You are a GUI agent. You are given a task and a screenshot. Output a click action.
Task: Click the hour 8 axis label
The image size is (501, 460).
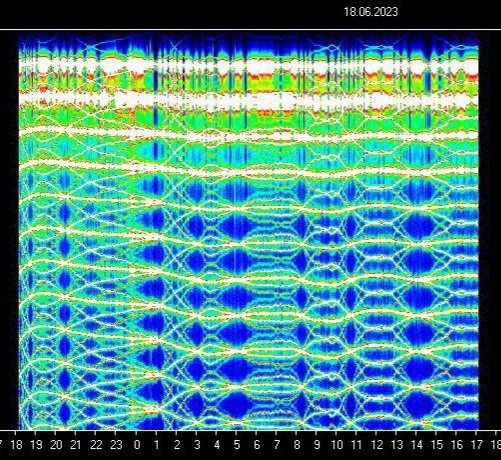click(x=297, y=445)
